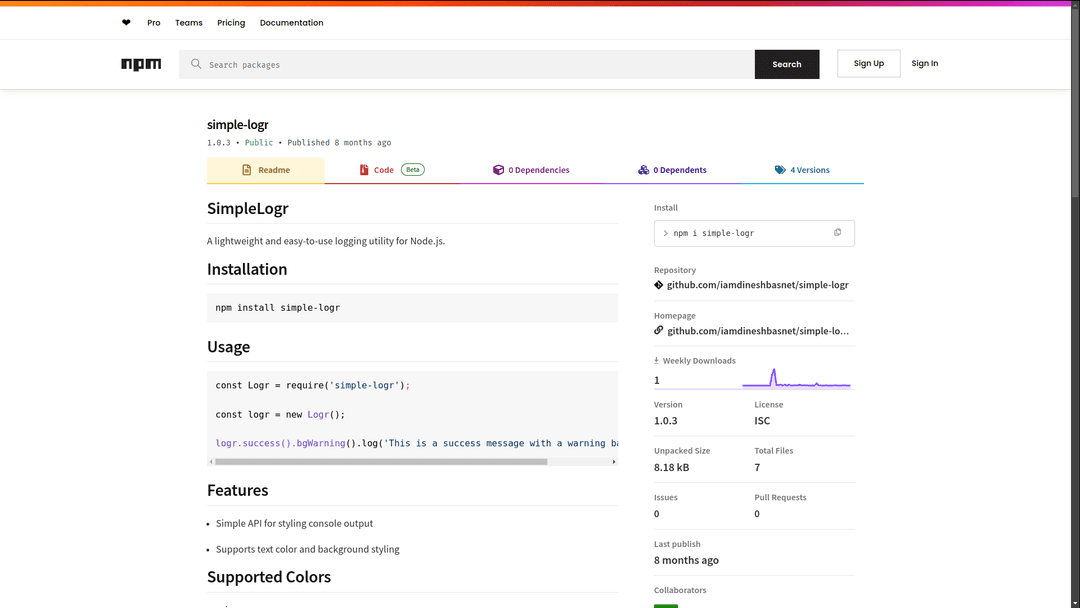Viewport: 1080px width, 608px height.
Task: Open the Sign In link
Action: (x=924, y=64)
